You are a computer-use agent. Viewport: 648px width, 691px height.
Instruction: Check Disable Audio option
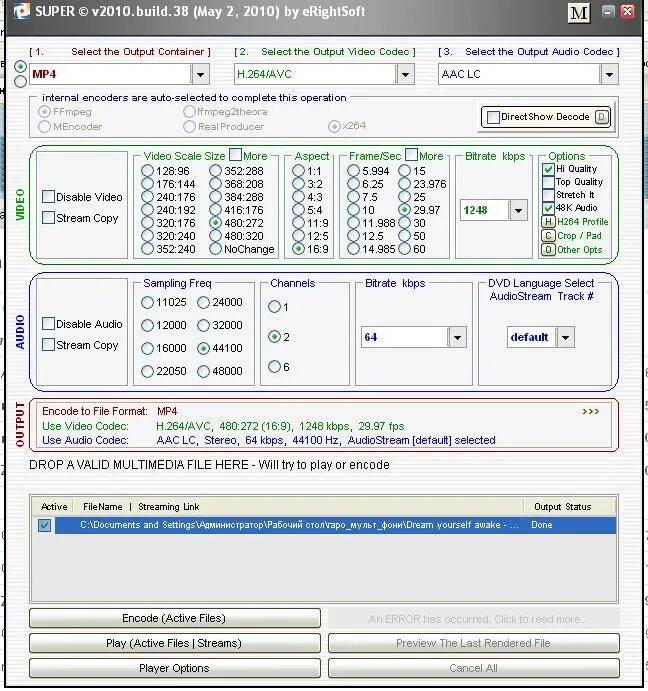tap(48, 323)
